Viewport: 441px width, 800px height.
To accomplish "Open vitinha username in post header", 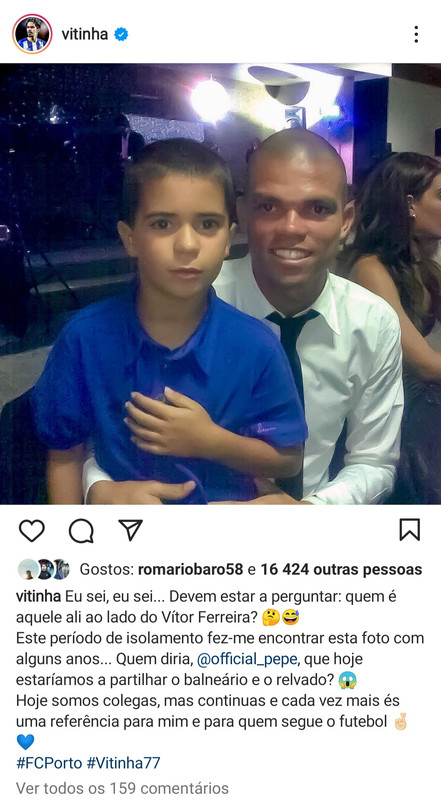I will pyautogui.click(x=85, y=34).
